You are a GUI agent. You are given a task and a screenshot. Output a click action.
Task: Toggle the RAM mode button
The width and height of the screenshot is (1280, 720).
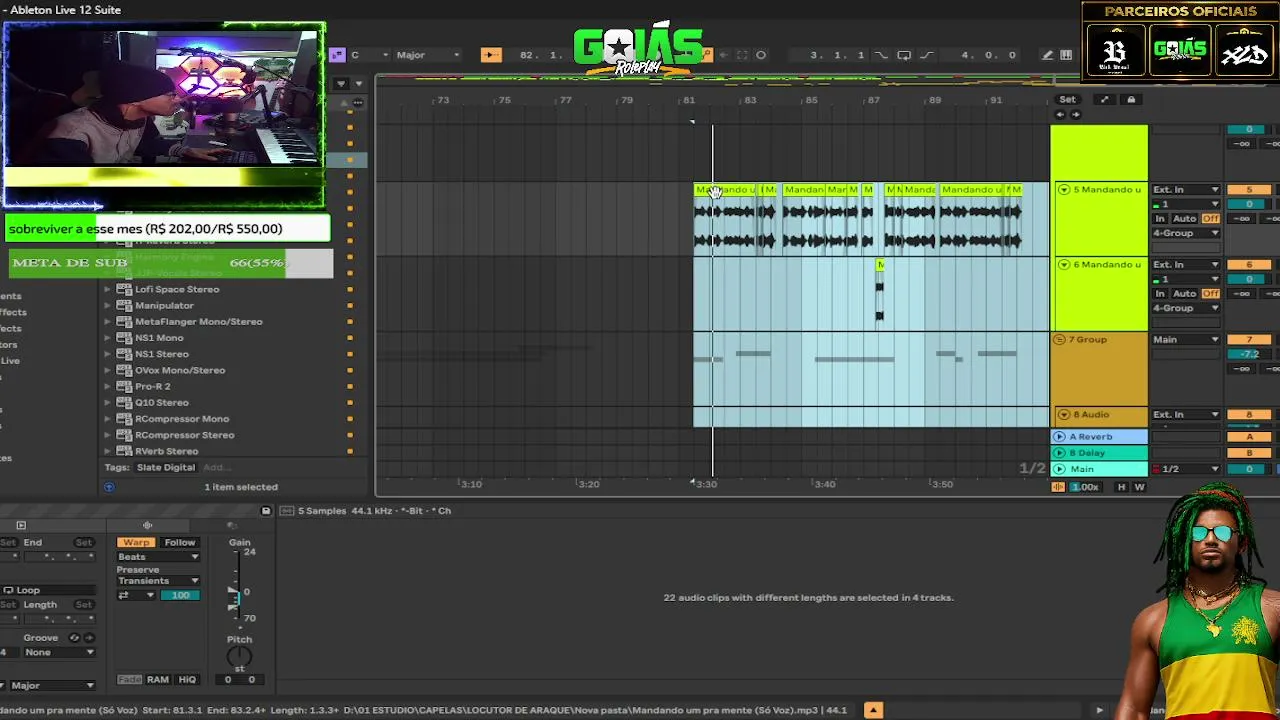[x=158, y=680]
